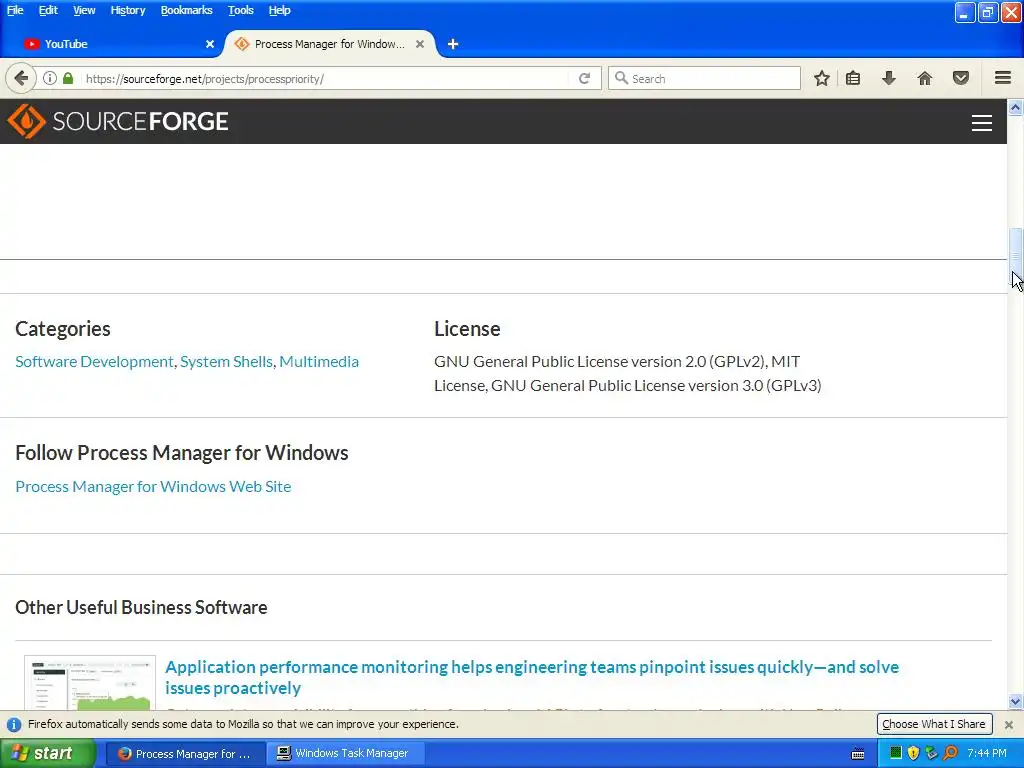Save to Pocket icon in toolbar
This screenshot has height=768, width=1024.
pos(961,78)
